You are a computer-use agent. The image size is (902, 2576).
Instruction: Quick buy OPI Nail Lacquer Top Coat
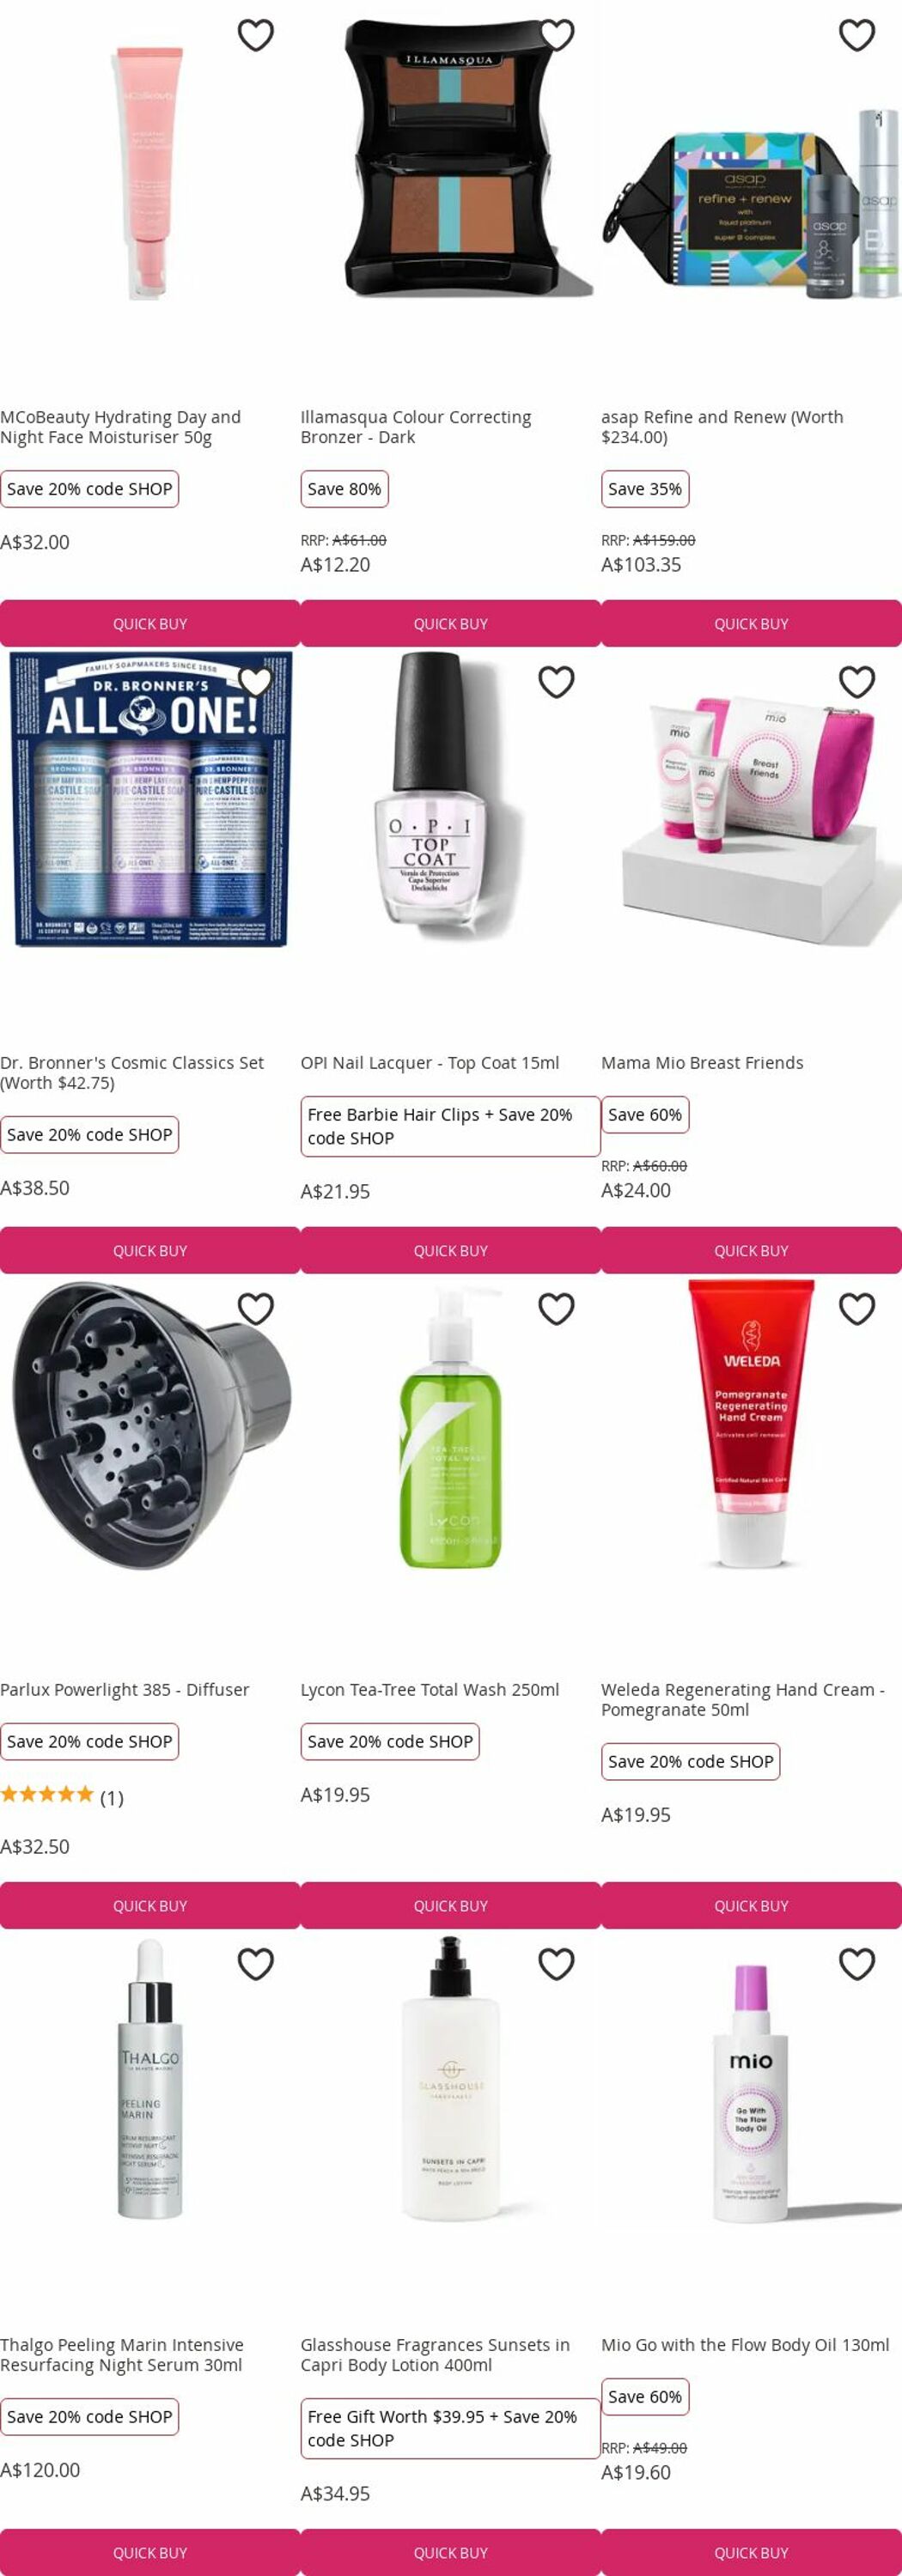pyautogui.click(x=451, y=1250)
